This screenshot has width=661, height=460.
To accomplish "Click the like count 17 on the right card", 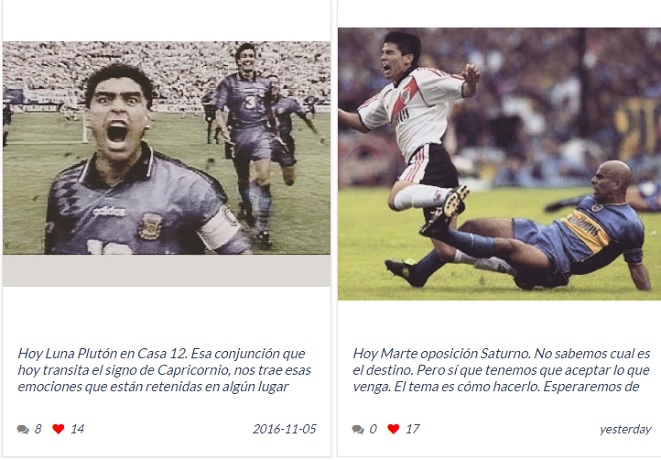I will click(413, 429).
